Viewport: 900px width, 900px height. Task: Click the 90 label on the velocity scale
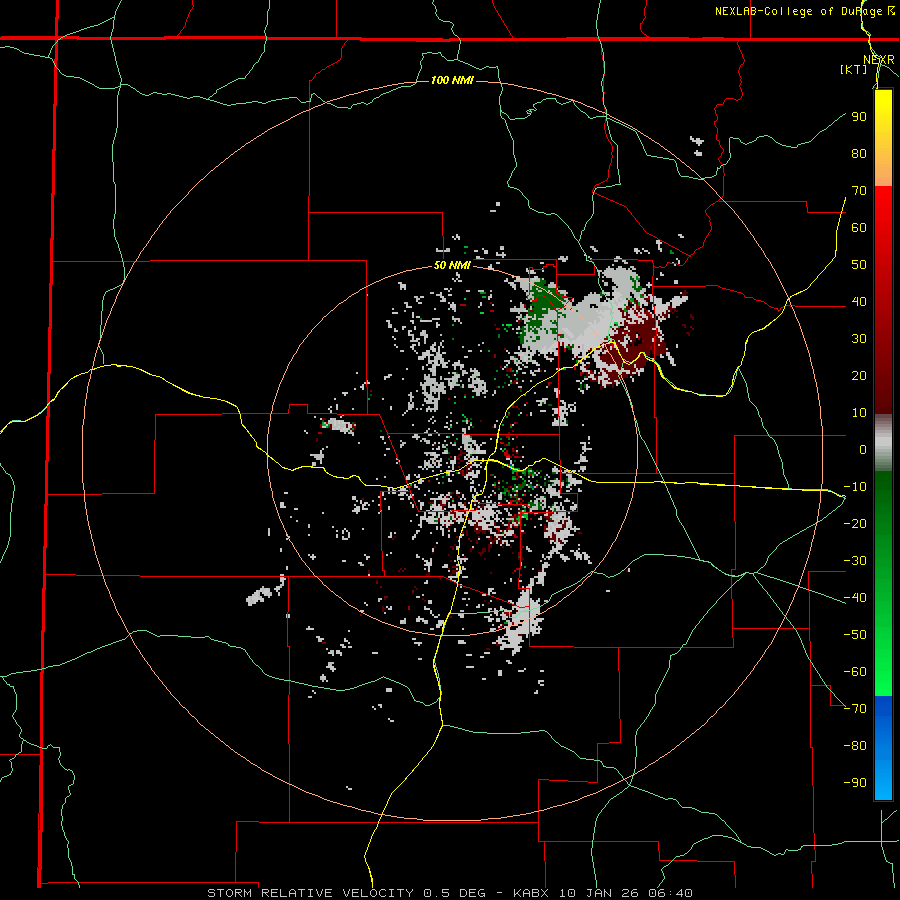[x=859, y=117]
